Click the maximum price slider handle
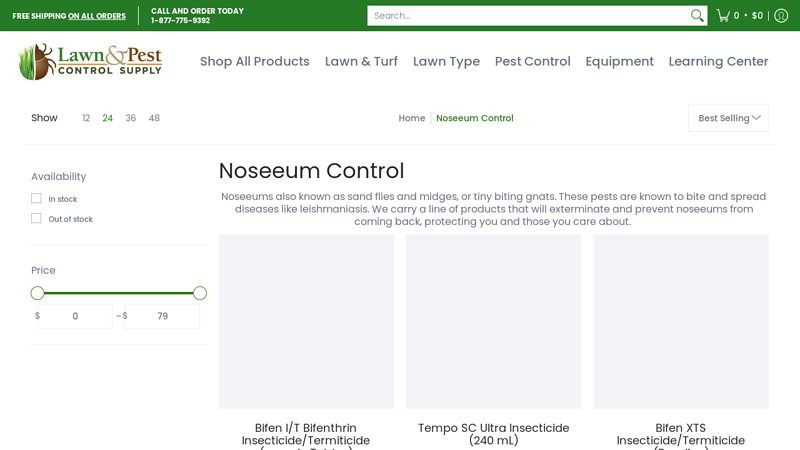Screen dimensions: 800x450 tap(200, 293)
